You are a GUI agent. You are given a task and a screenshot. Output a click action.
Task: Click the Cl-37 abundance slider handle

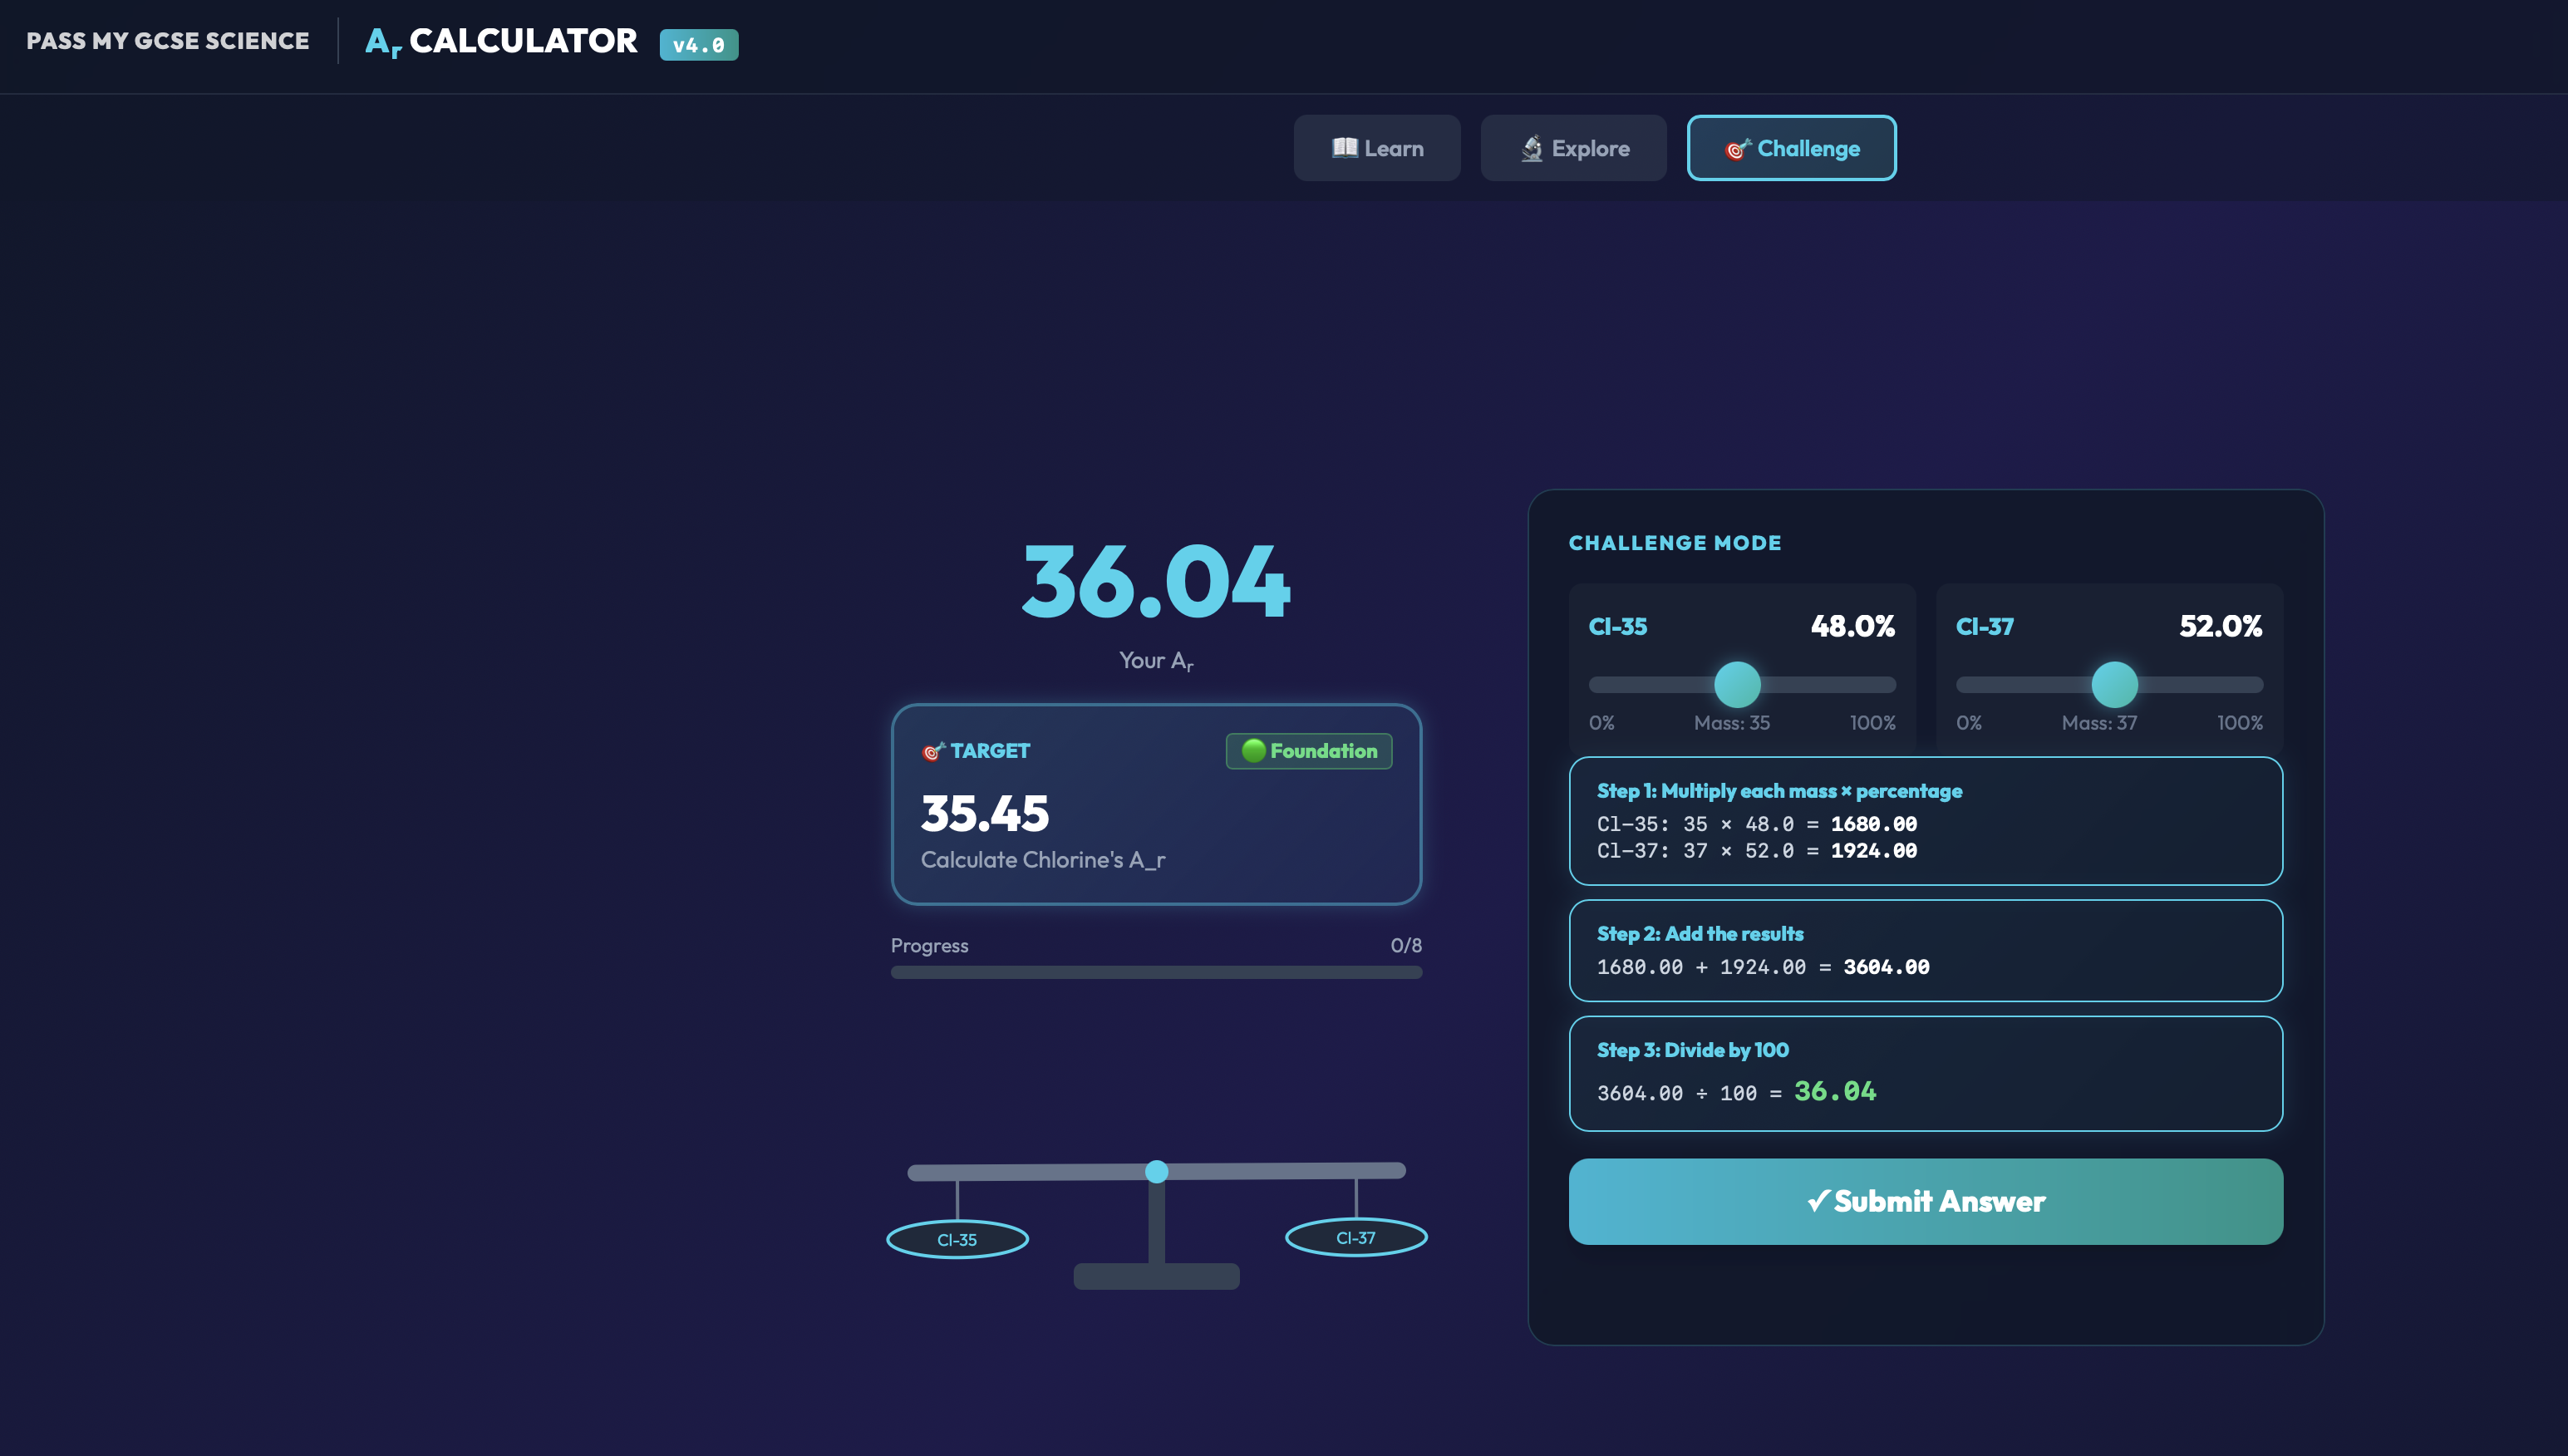pos(2114,684)
